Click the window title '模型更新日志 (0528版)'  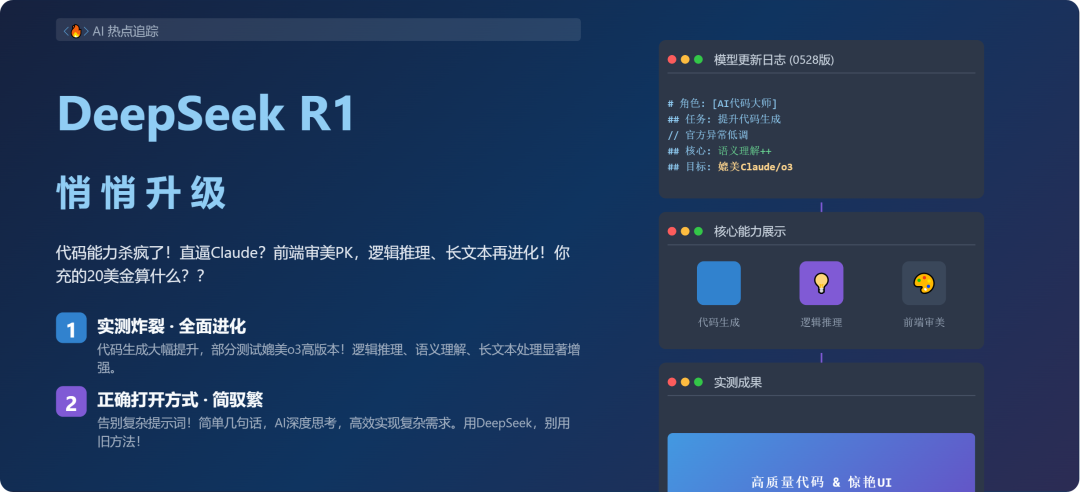774,60
